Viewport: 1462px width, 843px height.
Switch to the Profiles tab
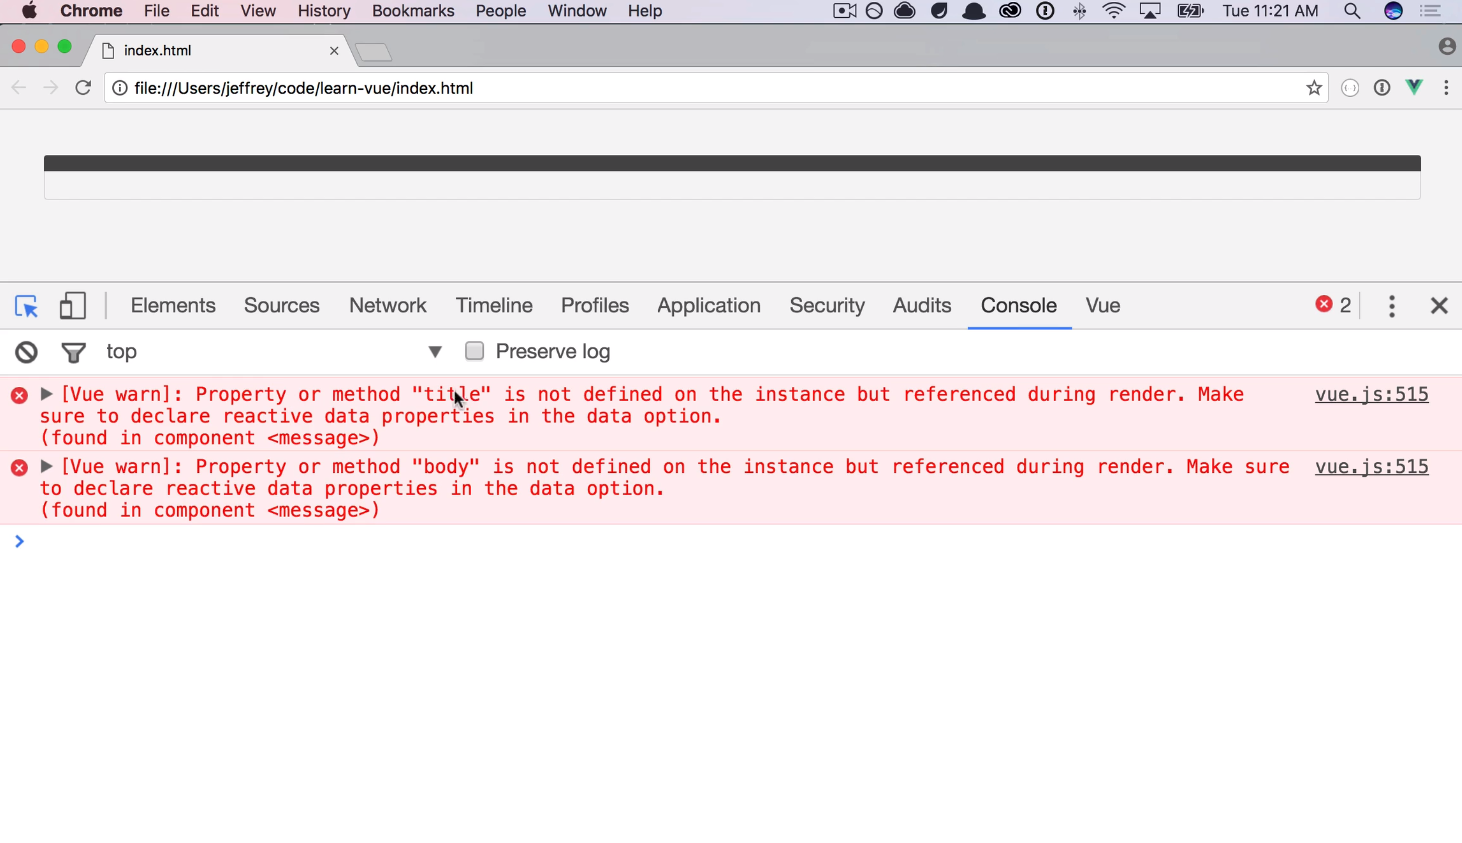coord(595,306)
